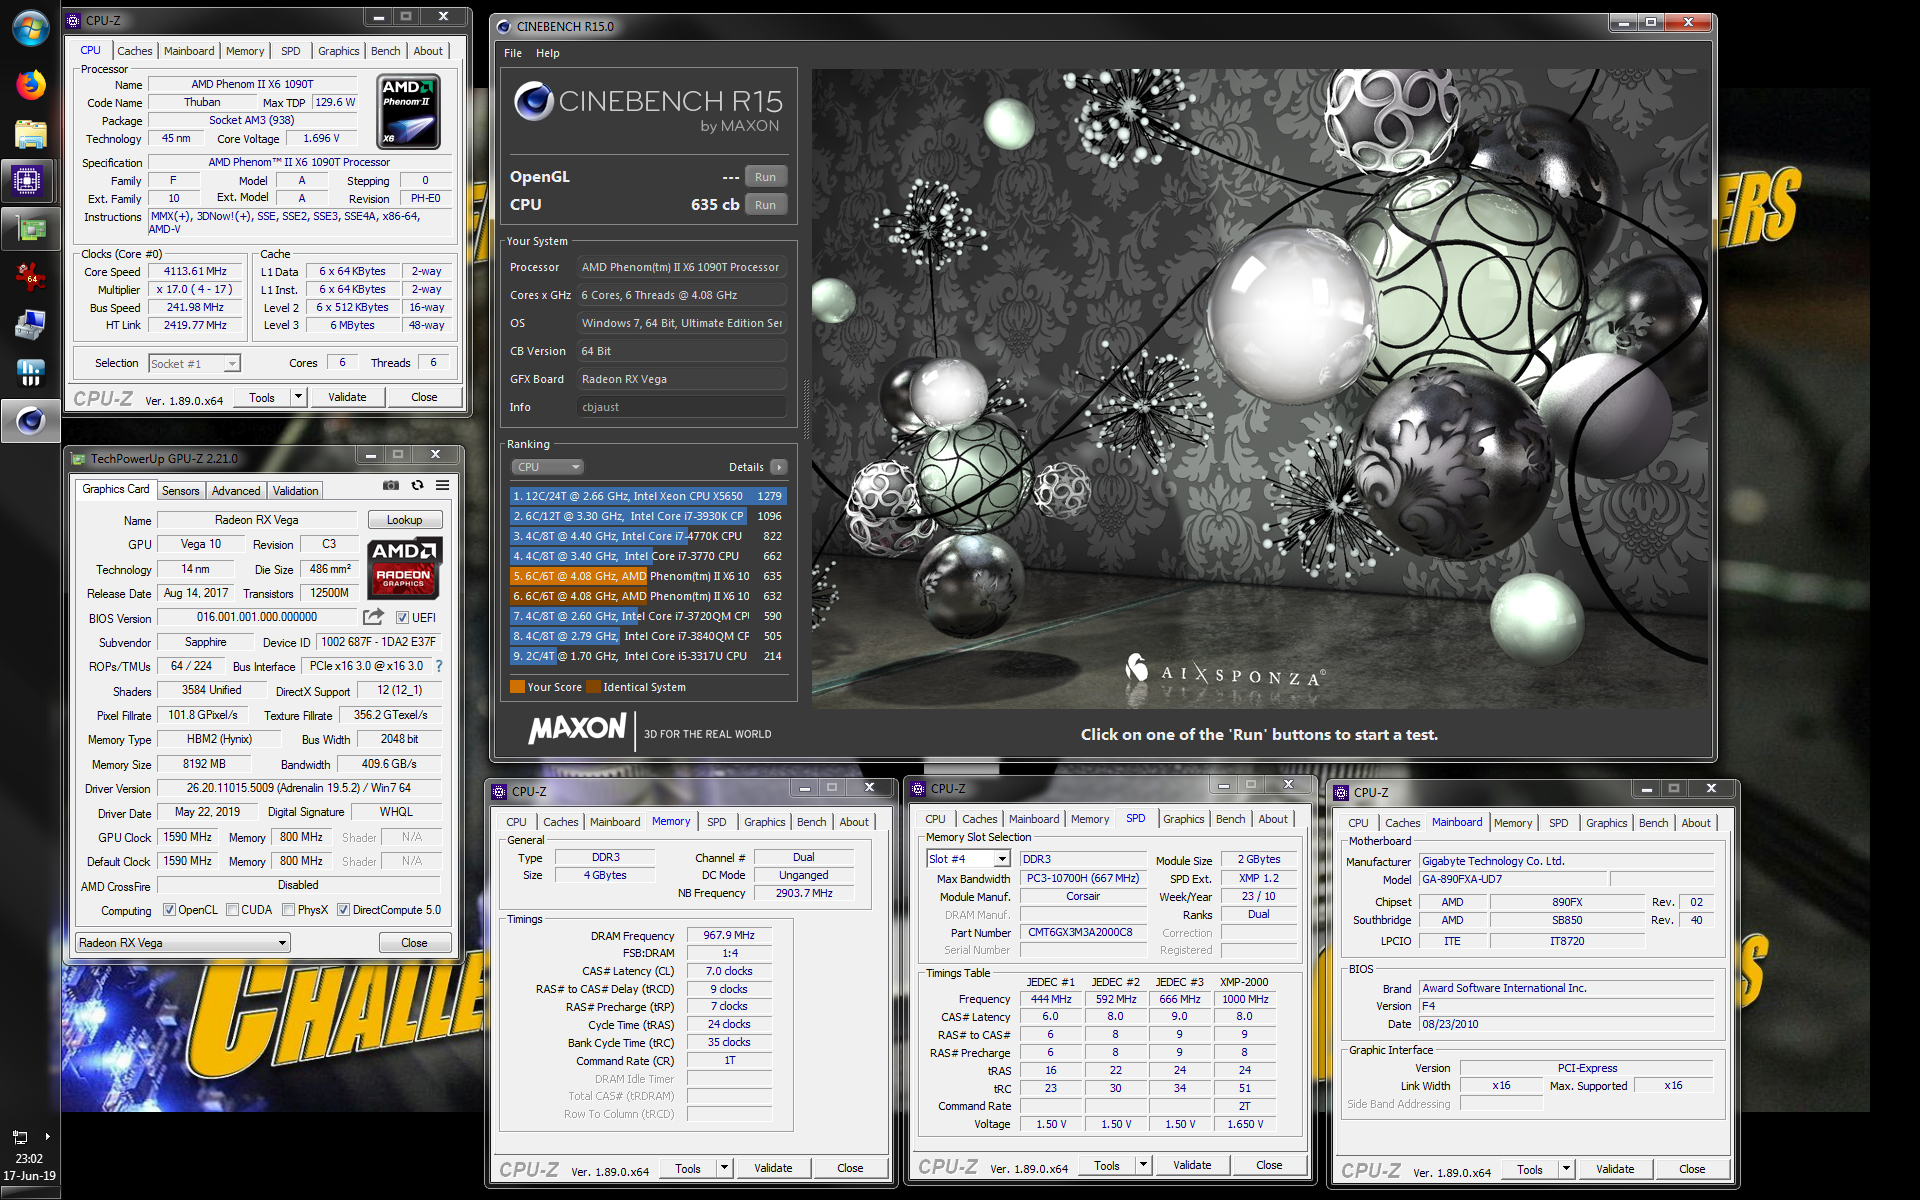Image resolution: width=1920 pixels, height=1200 pixels.
Task: Open the computer toolbox taskbar icon
Action: [x=30, y=325]
